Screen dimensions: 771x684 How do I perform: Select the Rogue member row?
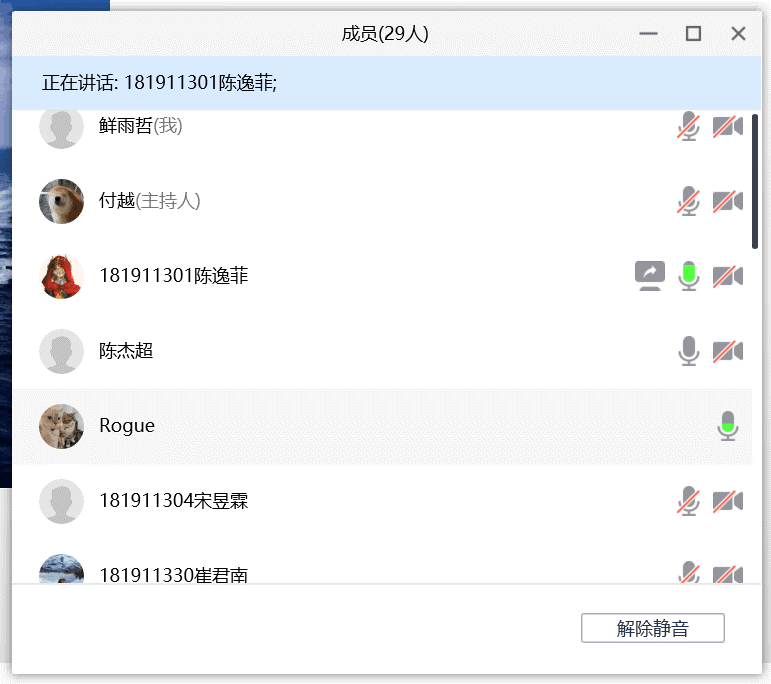[x=400, y=426]
